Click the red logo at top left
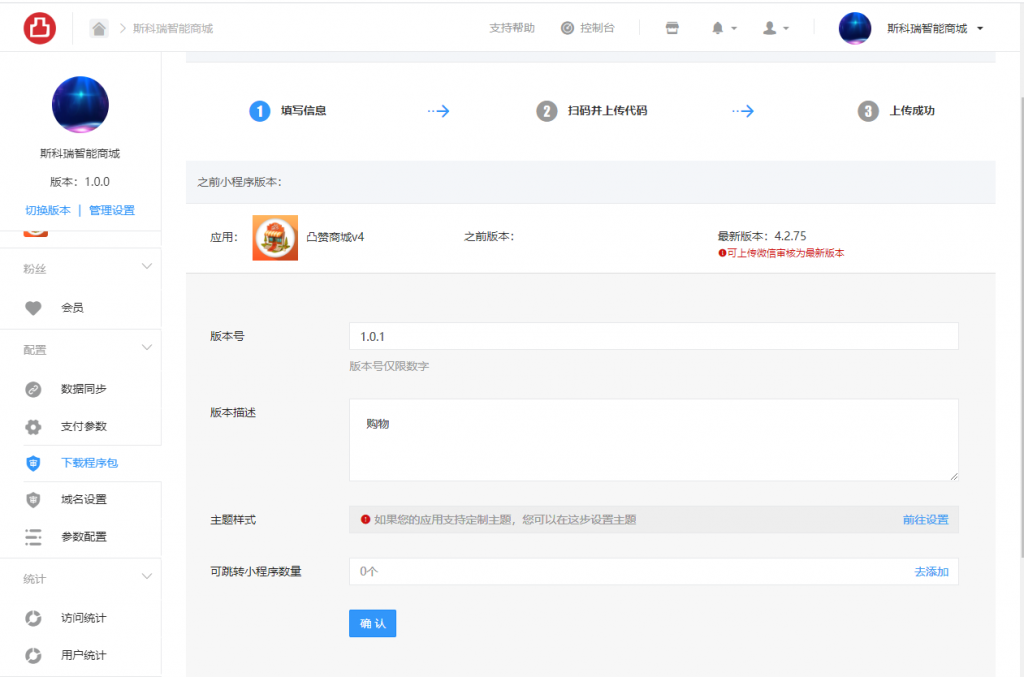The width and height of the screenshot is (1024, 677). [40, 28]
